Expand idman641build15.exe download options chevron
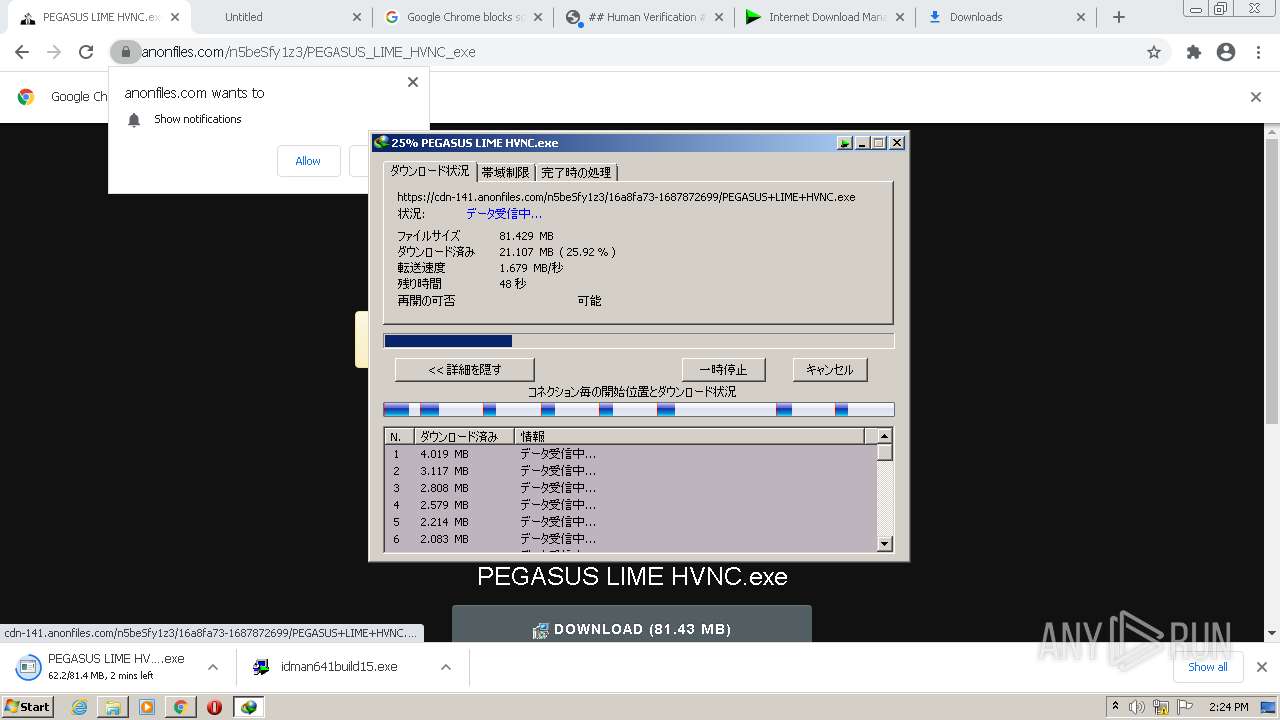 pos(446,667)
